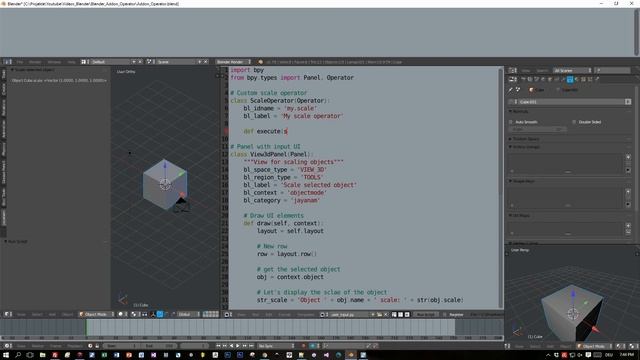The image size is (640, 360).
Task: Unlink the user_input.py text datablock
Action: click(x=386, y=315)
